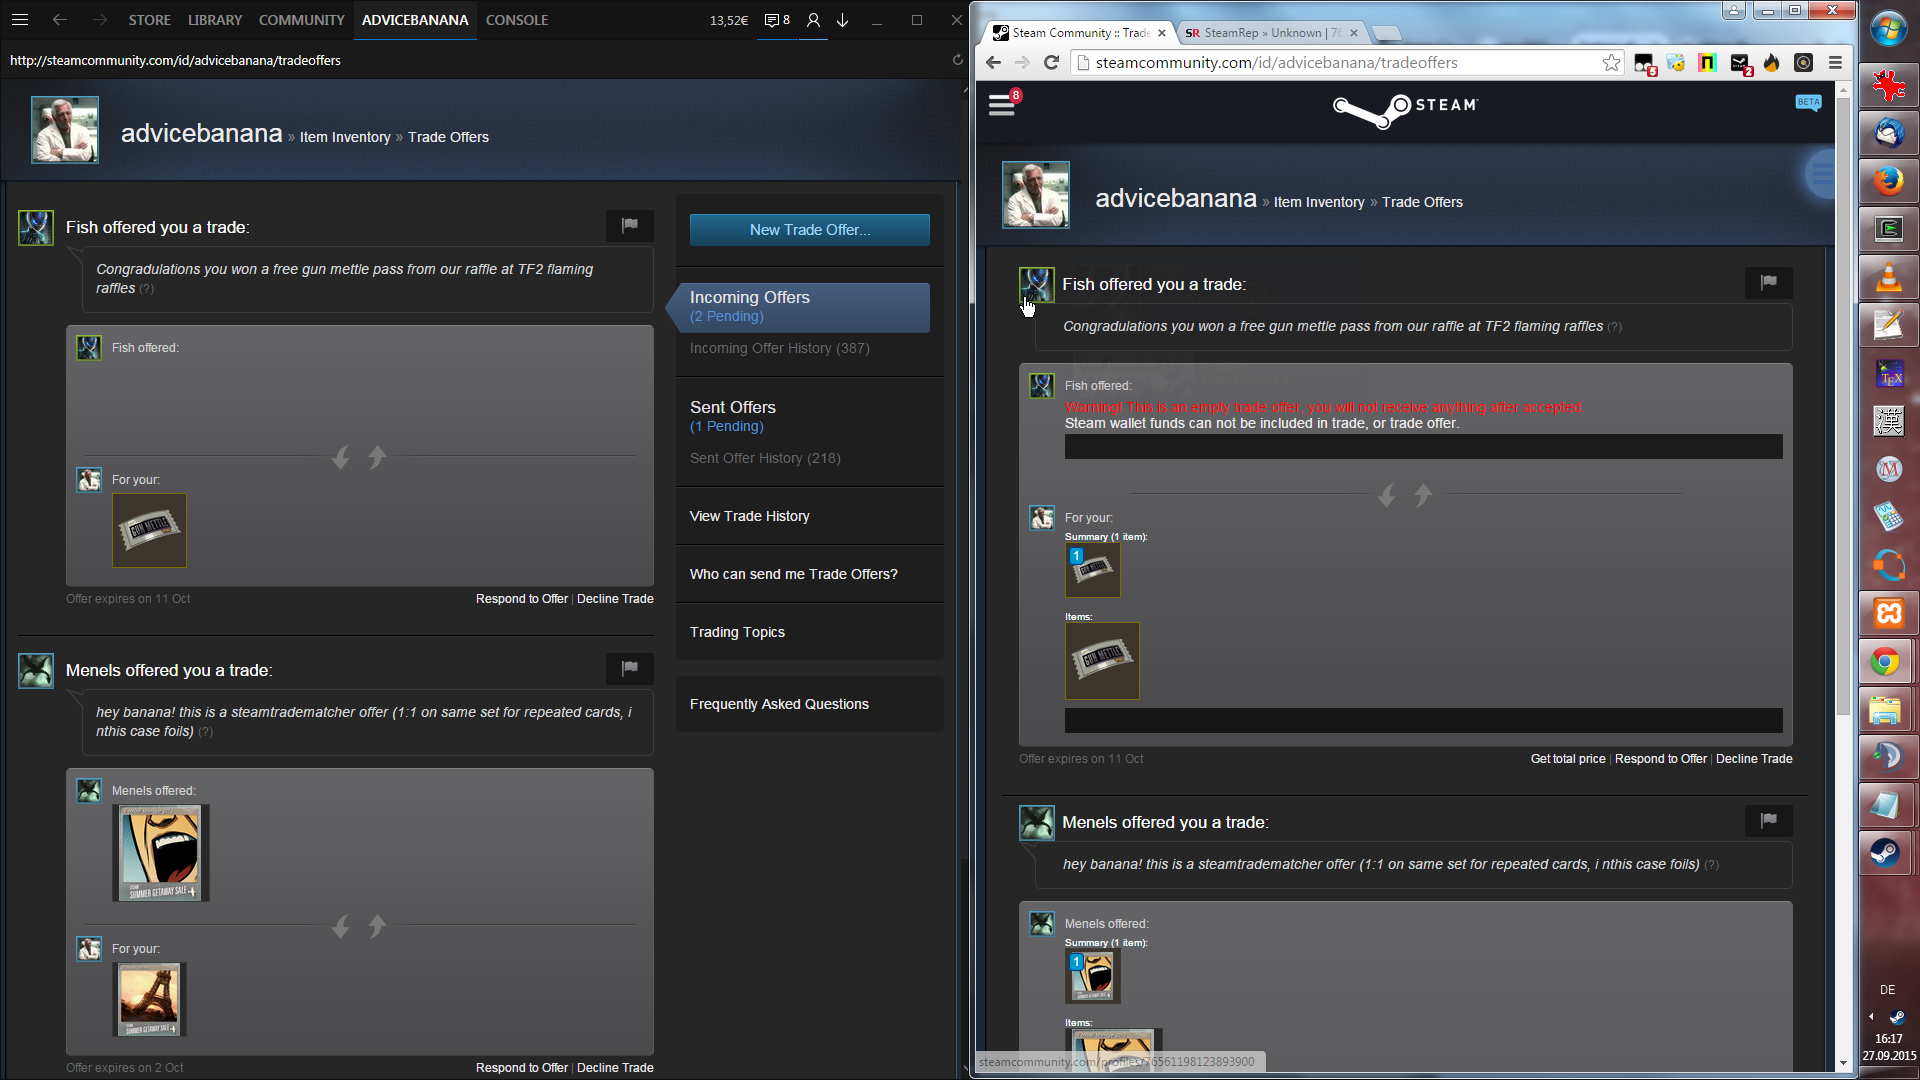Open the hamburger menu on the mobile Steam page
The height and width of the screenshot is (1080, 1920).
(1001, 105)
